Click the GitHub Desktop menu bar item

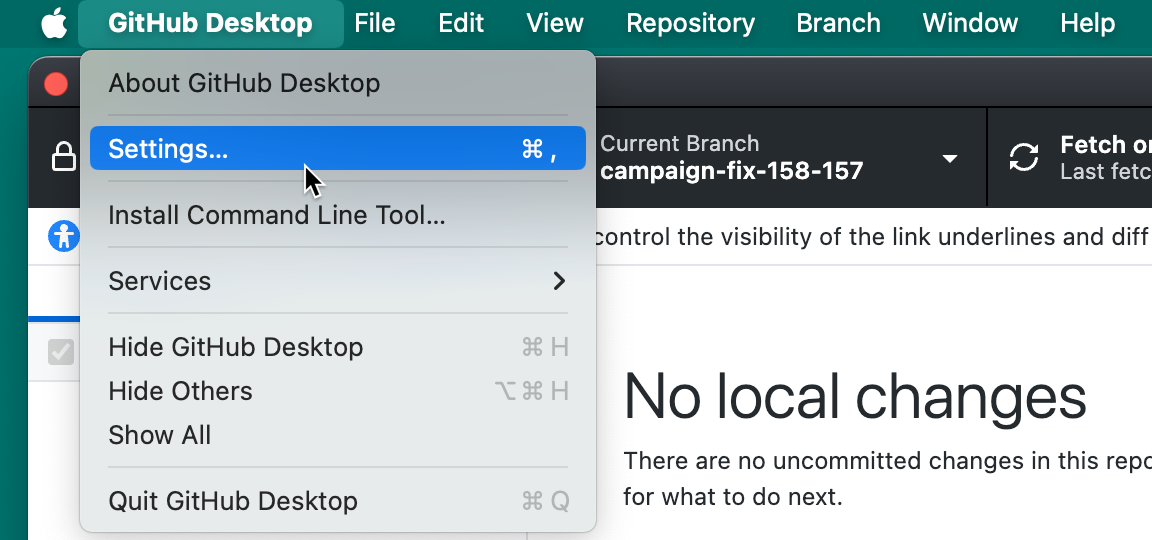(210, 24)
